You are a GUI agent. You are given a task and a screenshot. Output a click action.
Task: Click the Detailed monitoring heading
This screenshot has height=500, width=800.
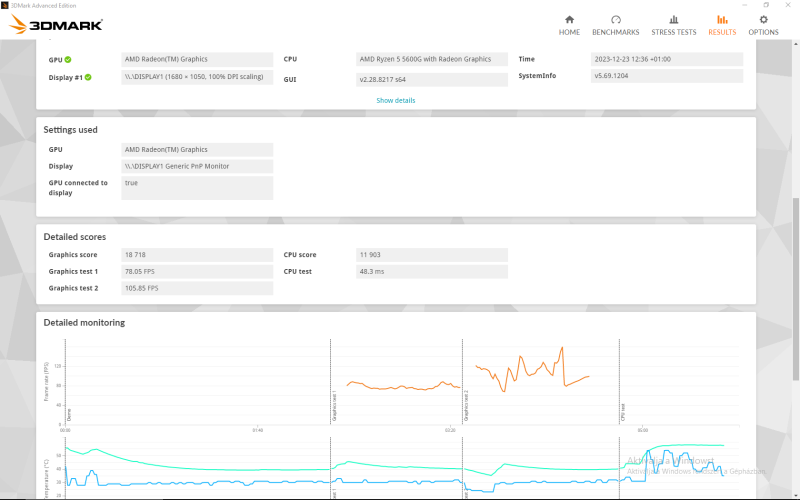pyautogui.click(x=84, y=322)
